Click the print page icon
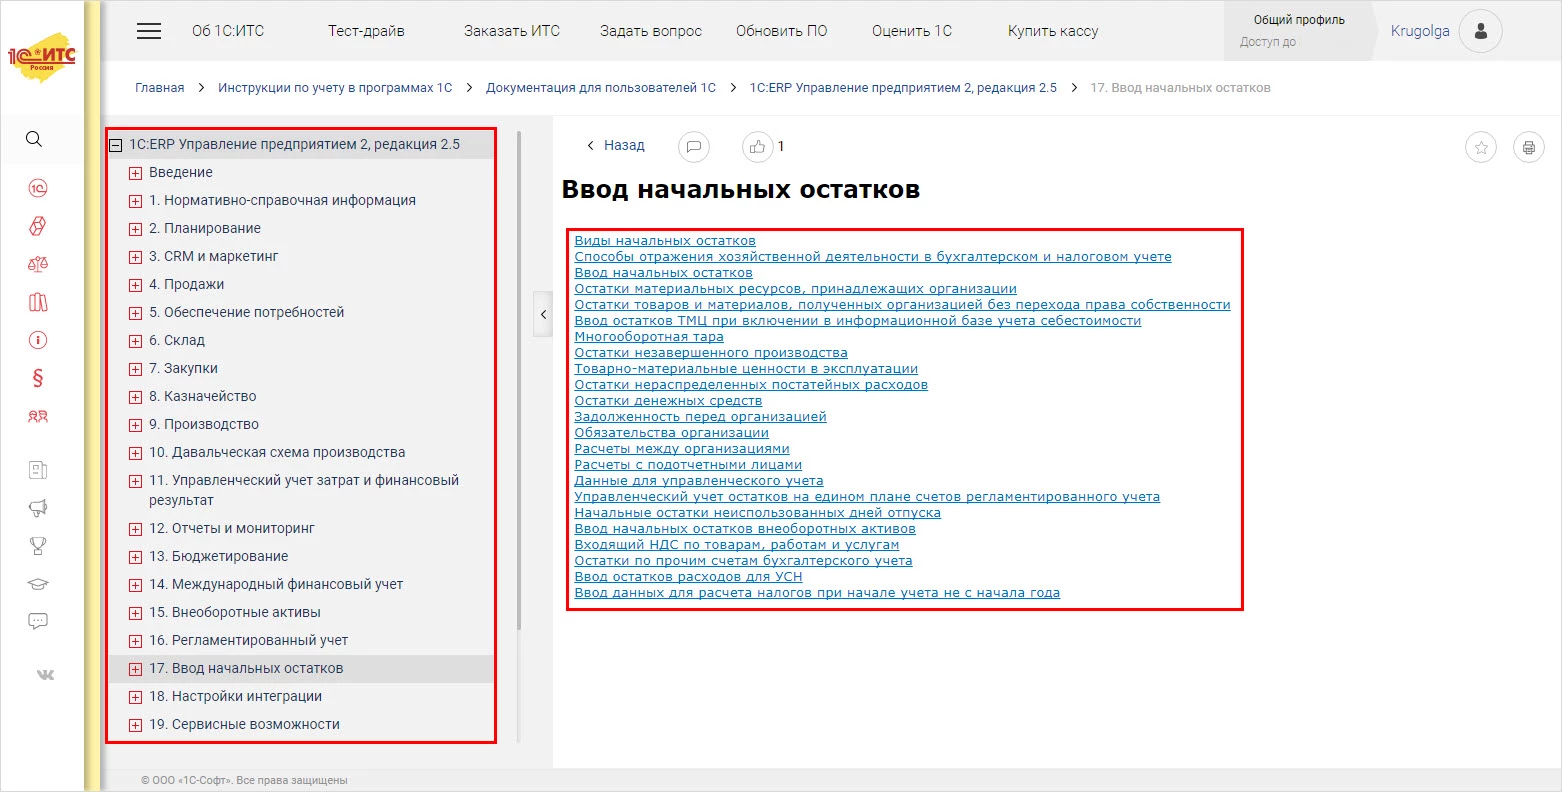Screen dimensions: 1562x792 (1529, 147)
